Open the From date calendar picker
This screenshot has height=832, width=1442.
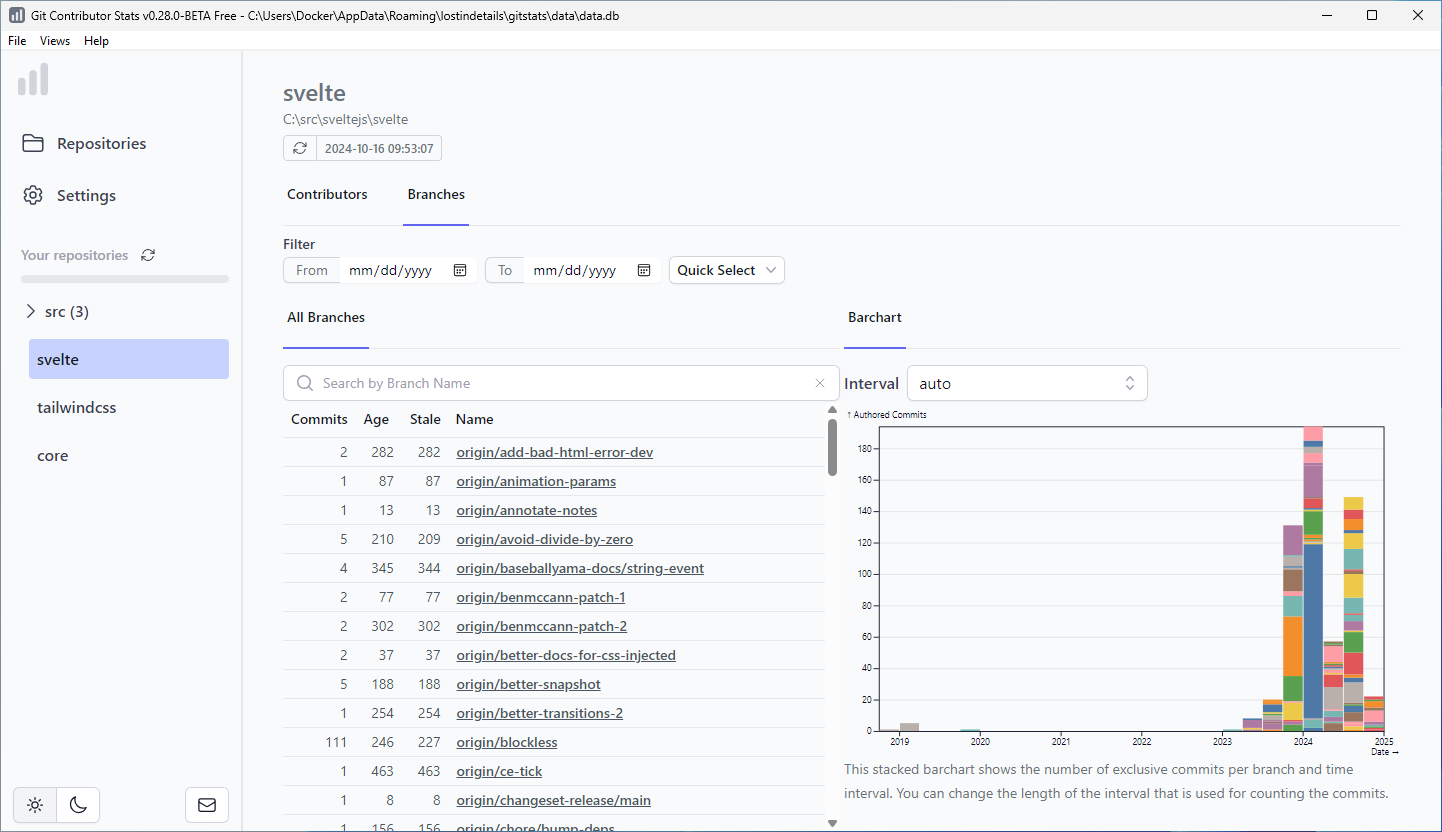click(x=460, y=270)
